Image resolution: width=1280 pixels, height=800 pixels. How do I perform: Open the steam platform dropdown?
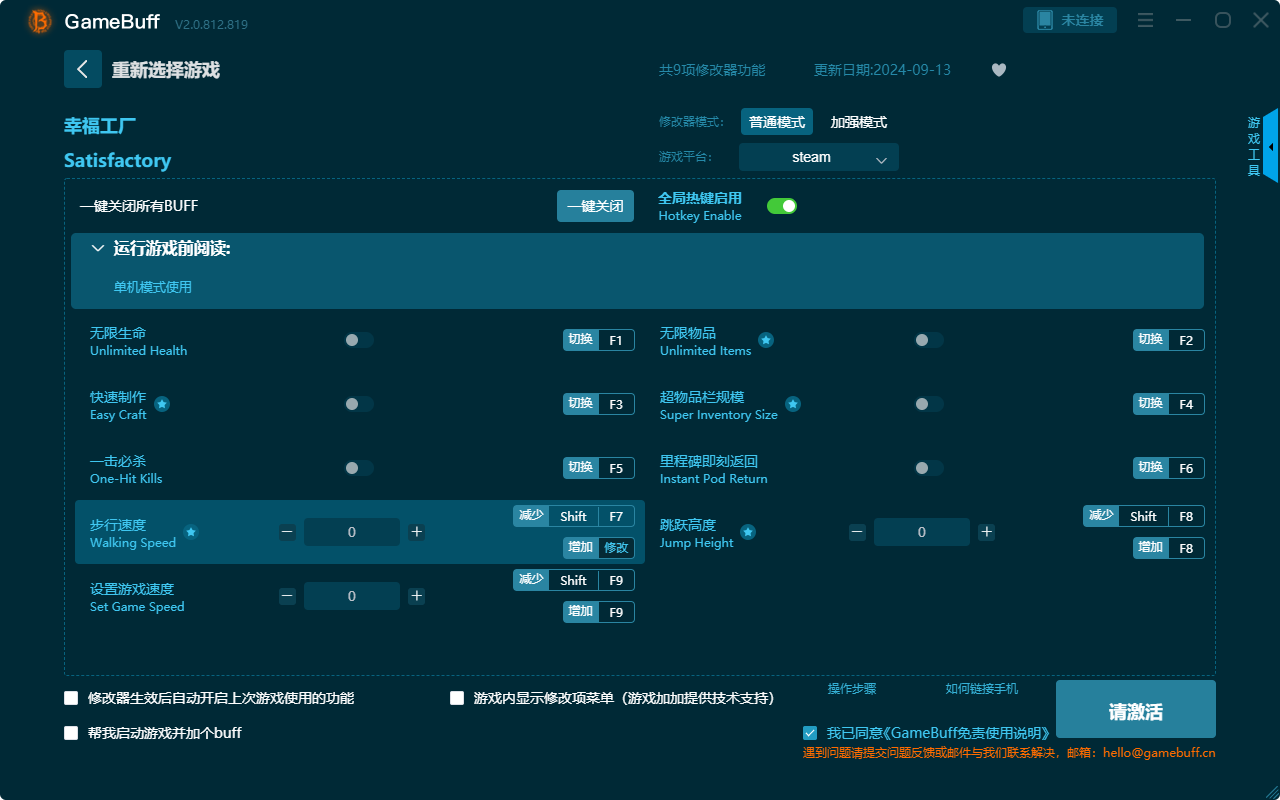click(x=818, y=157)
